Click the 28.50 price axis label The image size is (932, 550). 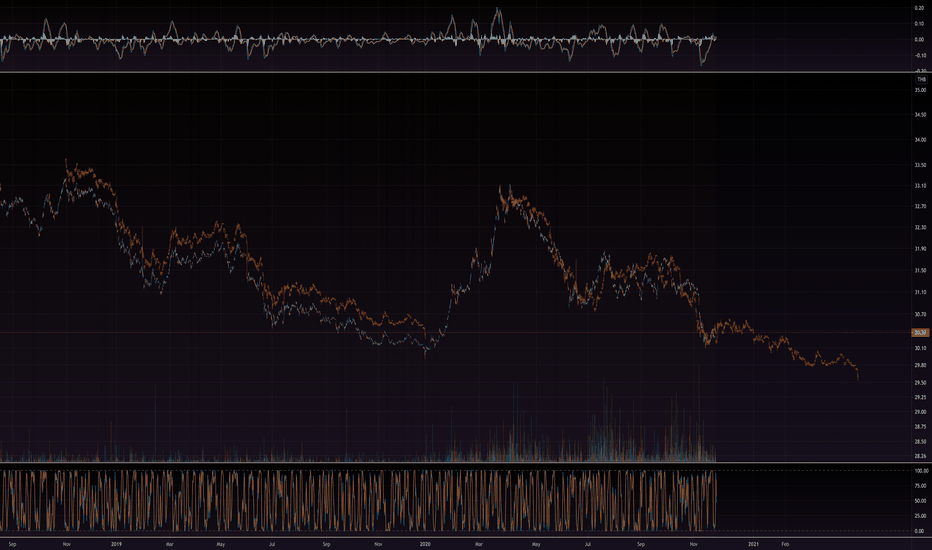[x=920, y=442]
